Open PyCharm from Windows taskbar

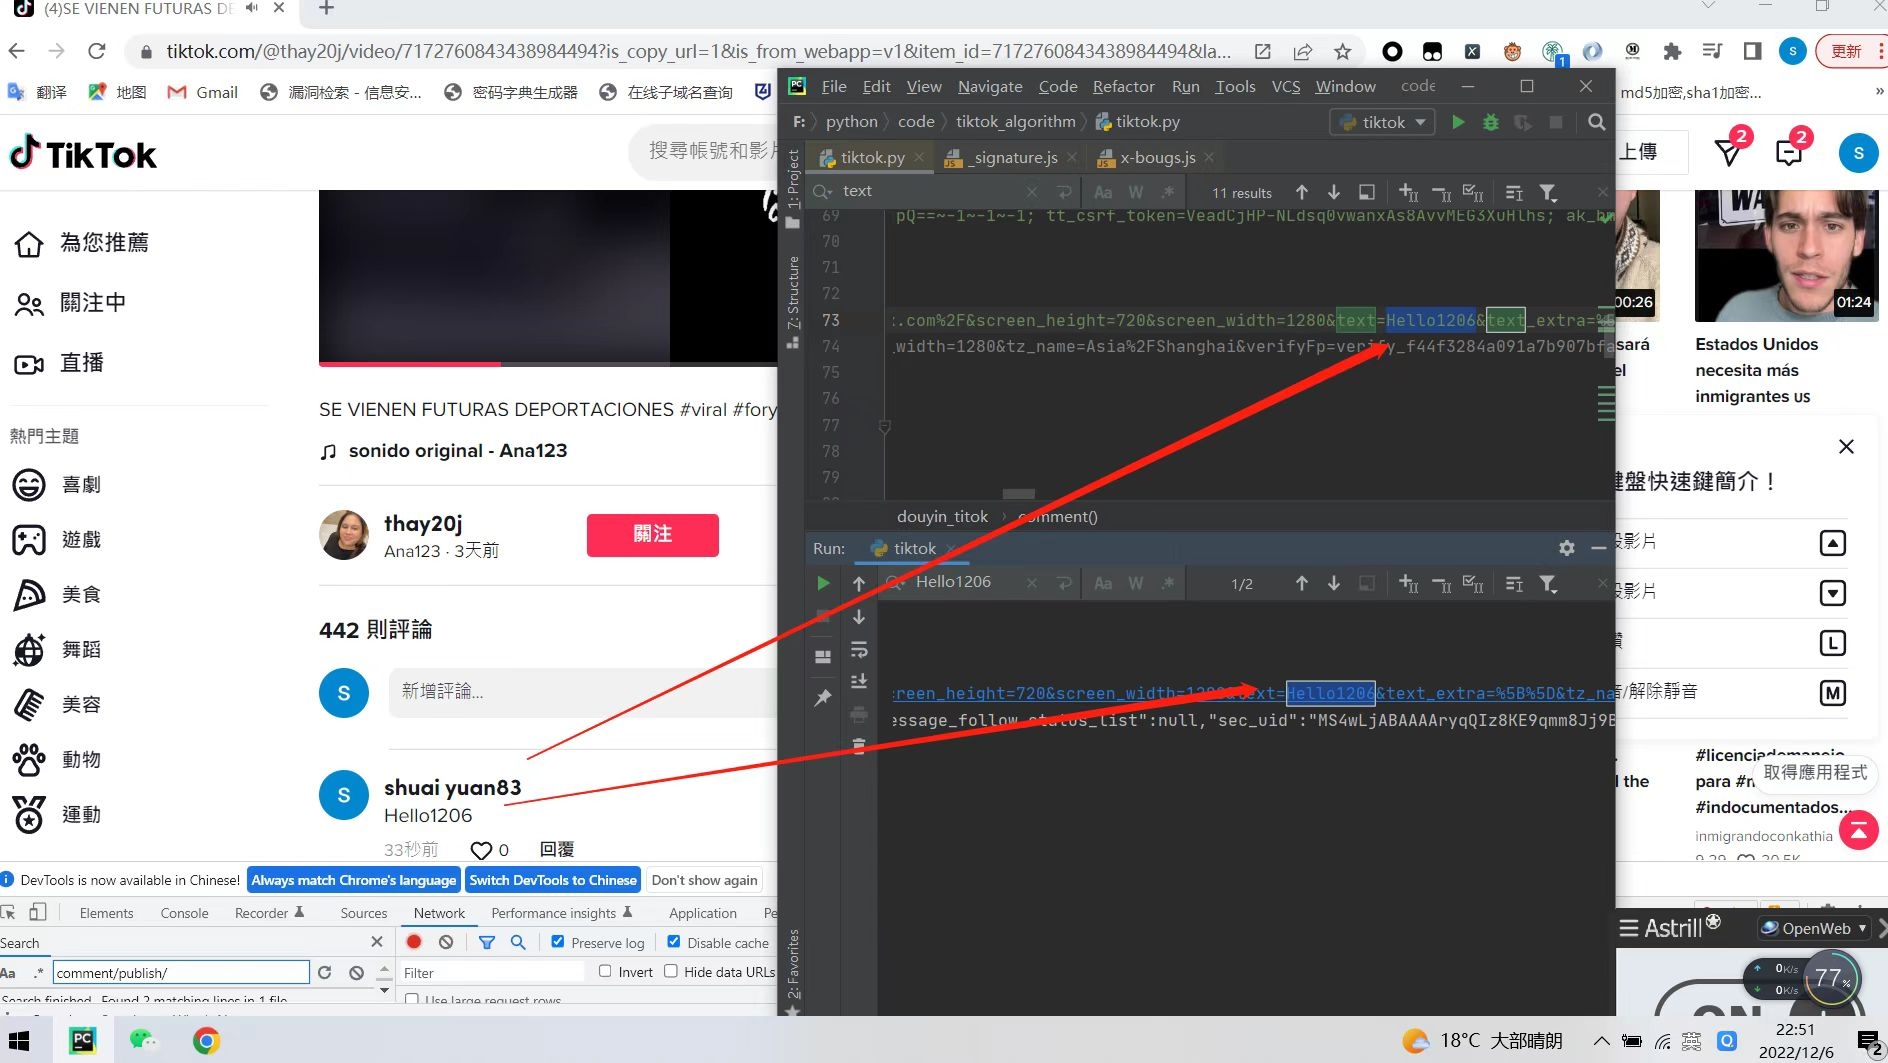pyautogui.click(x=83, y=1041)
